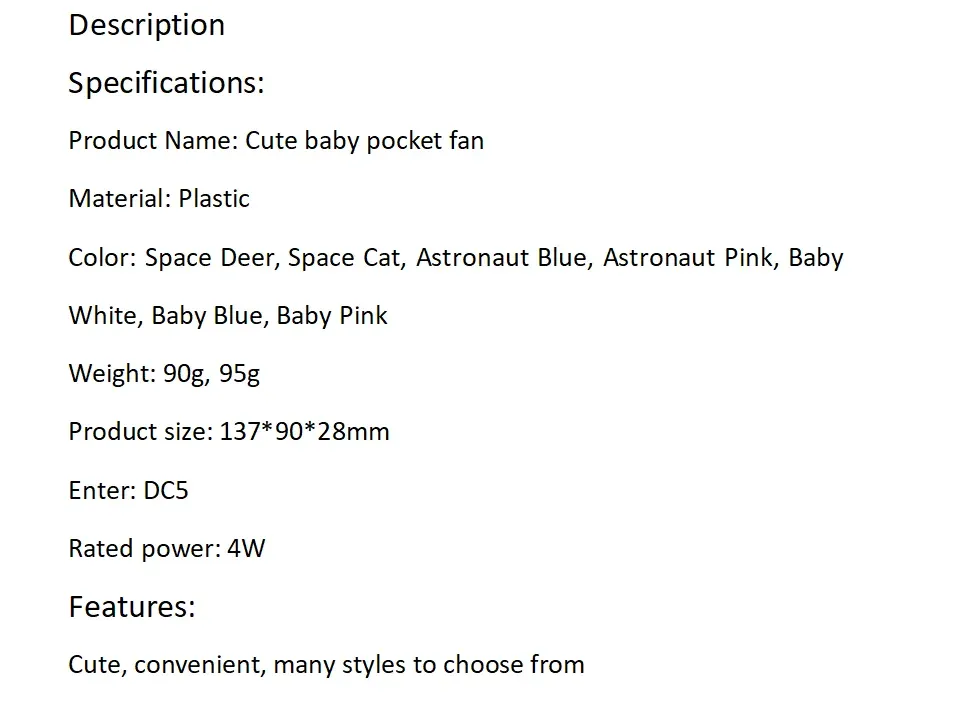Click the Features heading
The image size is (963, 702).
pyautogui.click(x=132, y=607)
